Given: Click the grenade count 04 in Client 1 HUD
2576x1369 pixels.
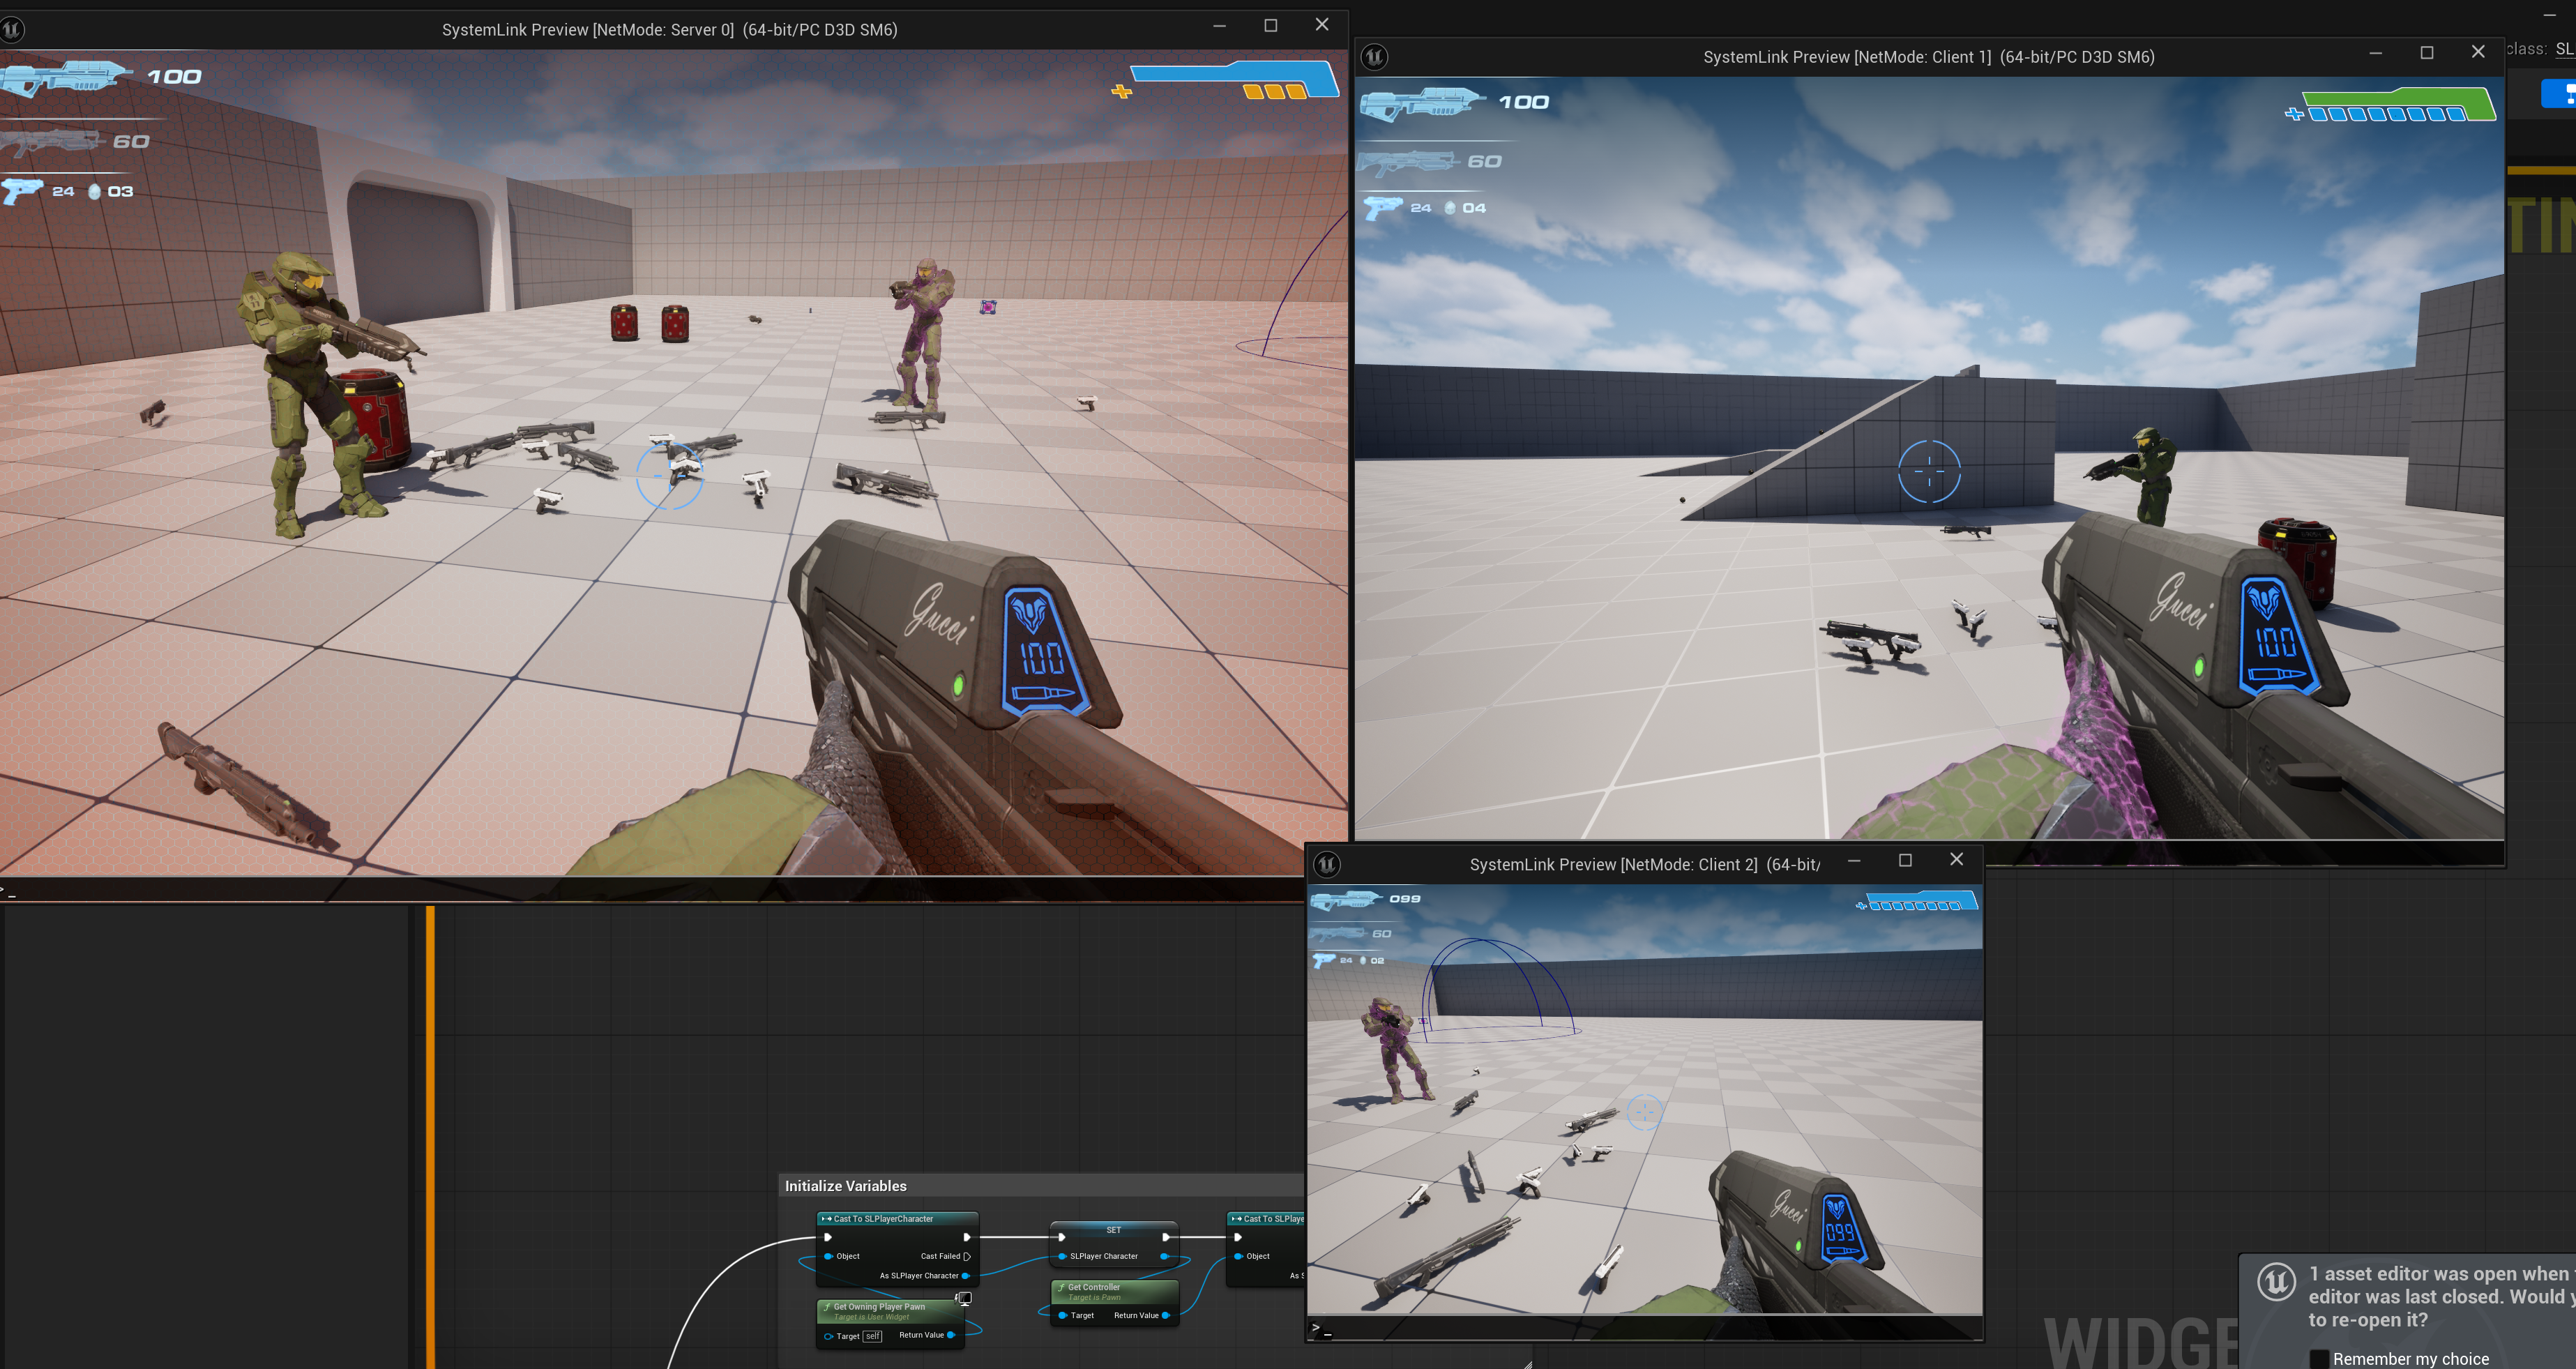Looking at the screenshot, I should click(1474, 208).
